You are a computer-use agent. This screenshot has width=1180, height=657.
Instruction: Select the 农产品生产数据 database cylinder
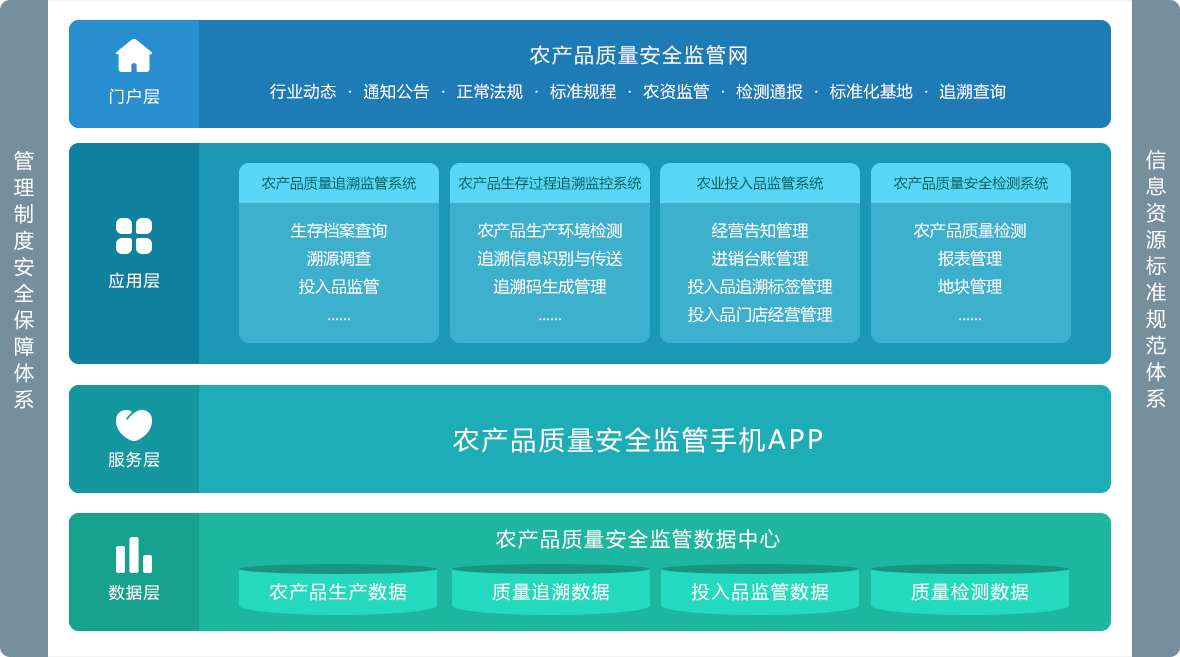tap(338, 589)
